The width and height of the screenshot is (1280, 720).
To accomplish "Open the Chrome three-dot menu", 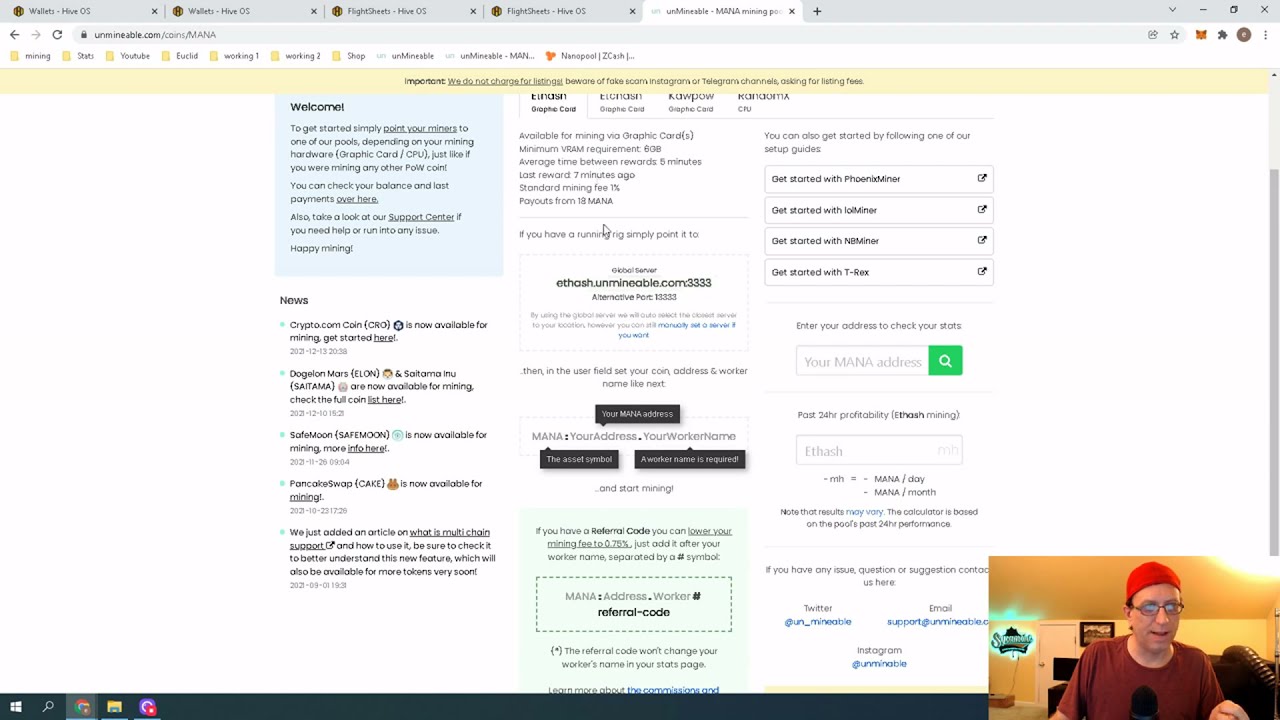I will [x=1265, y=35].
